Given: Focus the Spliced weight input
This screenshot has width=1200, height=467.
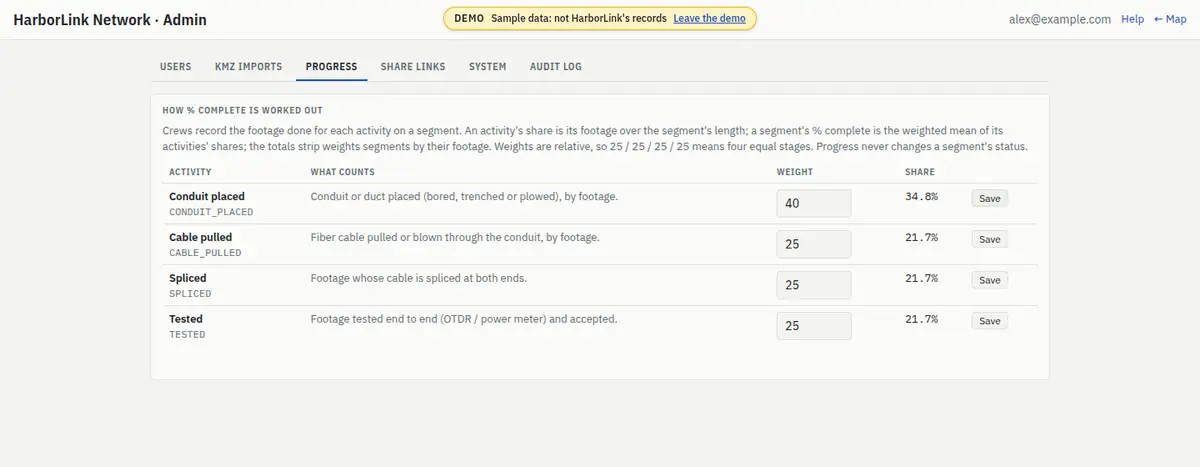Looking at the screenshot, I should click(814, 285).
